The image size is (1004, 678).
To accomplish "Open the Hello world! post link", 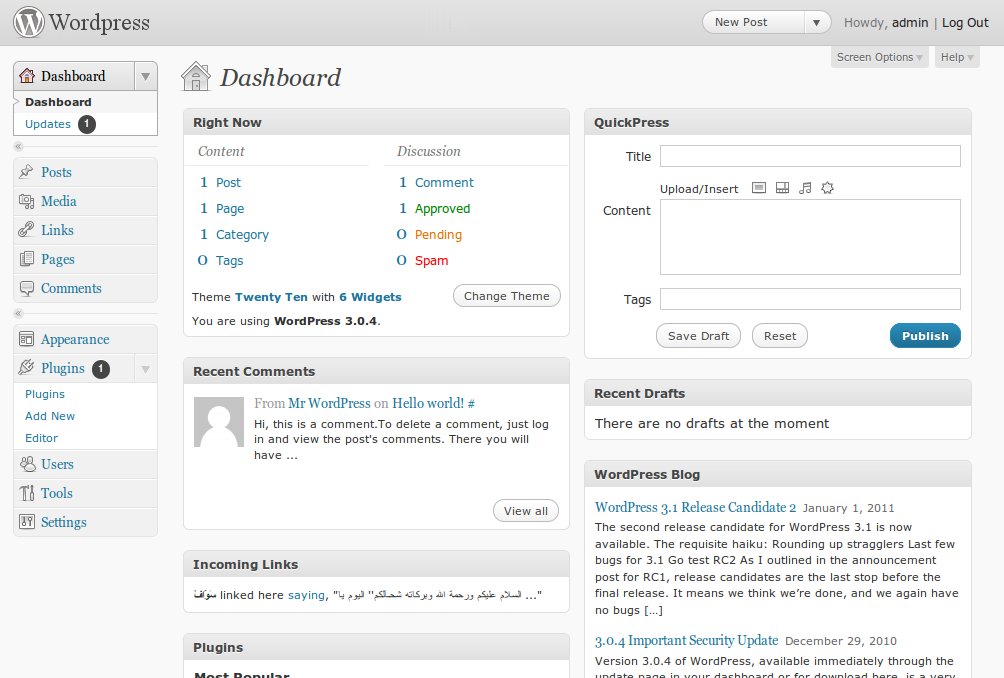I will tap(428, 403).
